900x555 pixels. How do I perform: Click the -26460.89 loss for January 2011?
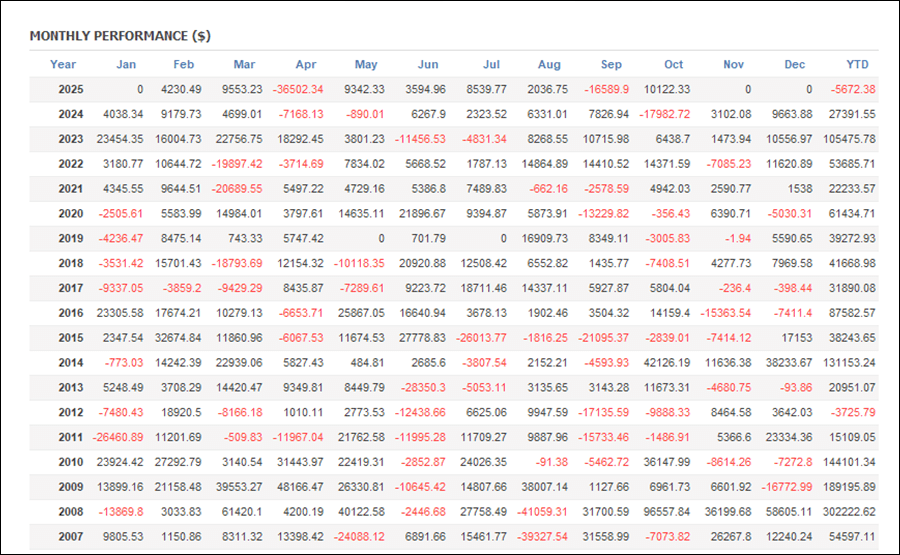[x=116, y=437]
